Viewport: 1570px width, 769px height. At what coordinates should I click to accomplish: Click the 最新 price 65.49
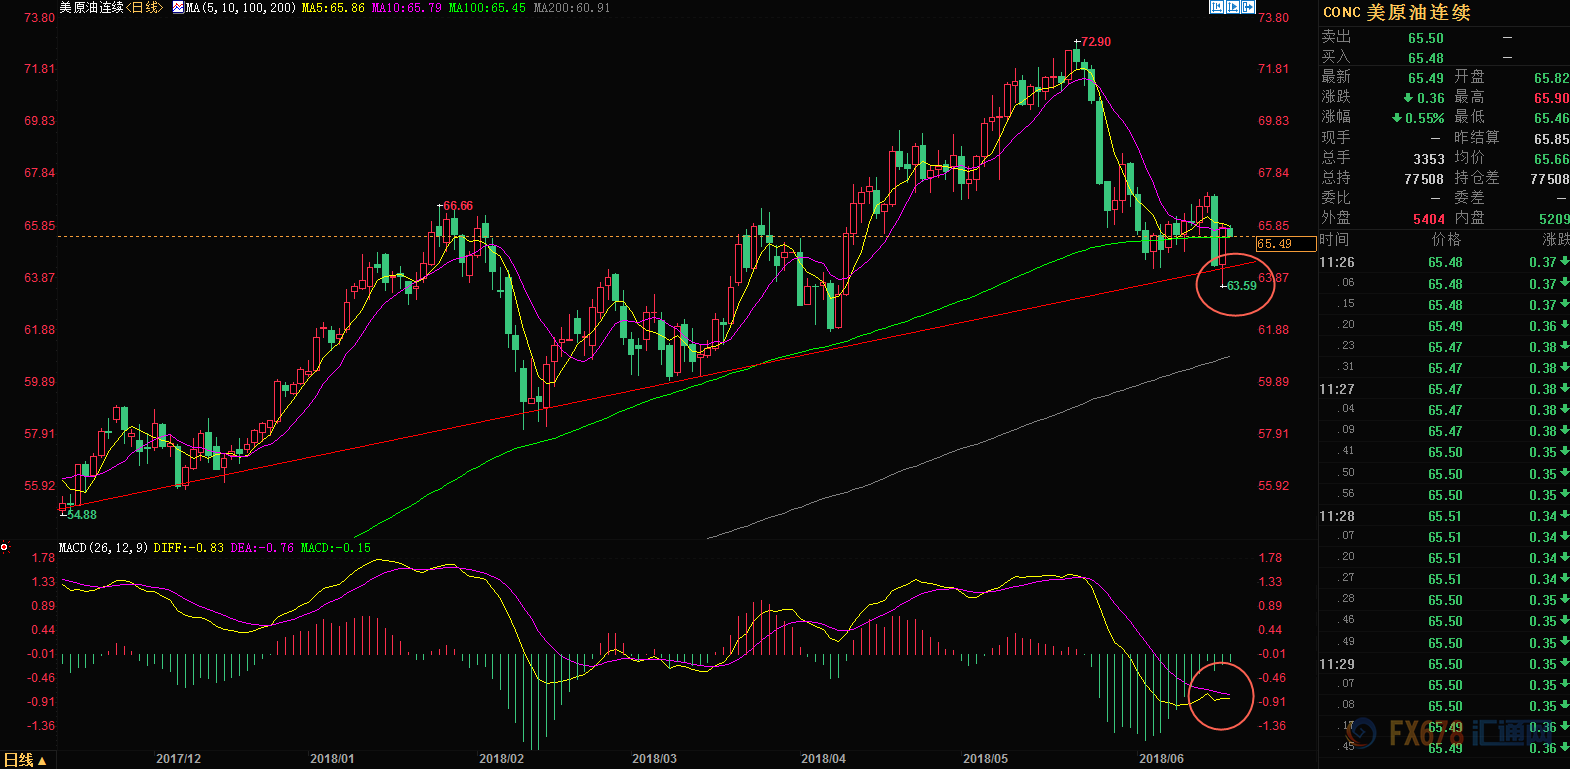click(x=1426, y=78)
